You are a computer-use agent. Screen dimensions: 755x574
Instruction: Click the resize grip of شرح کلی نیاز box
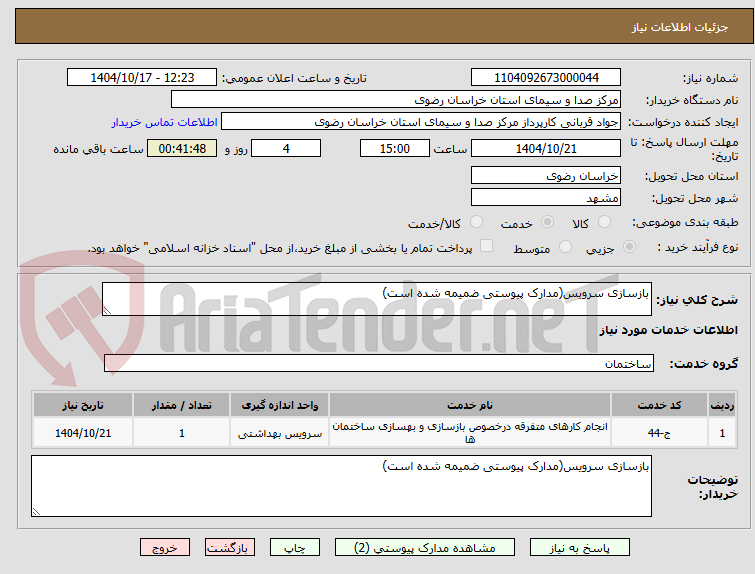pos(107,311)
